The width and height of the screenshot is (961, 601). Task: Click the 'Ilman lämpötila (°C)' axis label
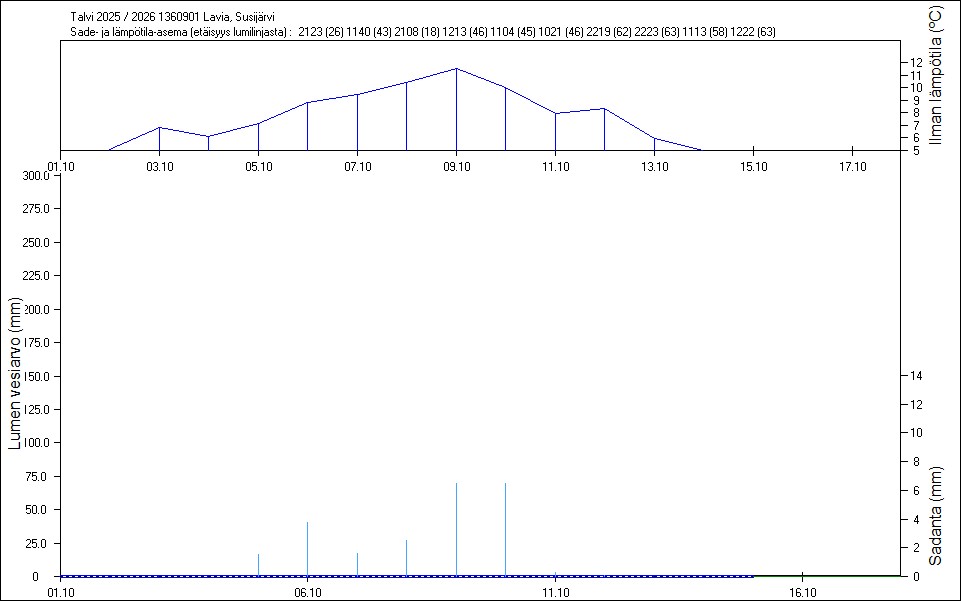click(x=936, y=76)
